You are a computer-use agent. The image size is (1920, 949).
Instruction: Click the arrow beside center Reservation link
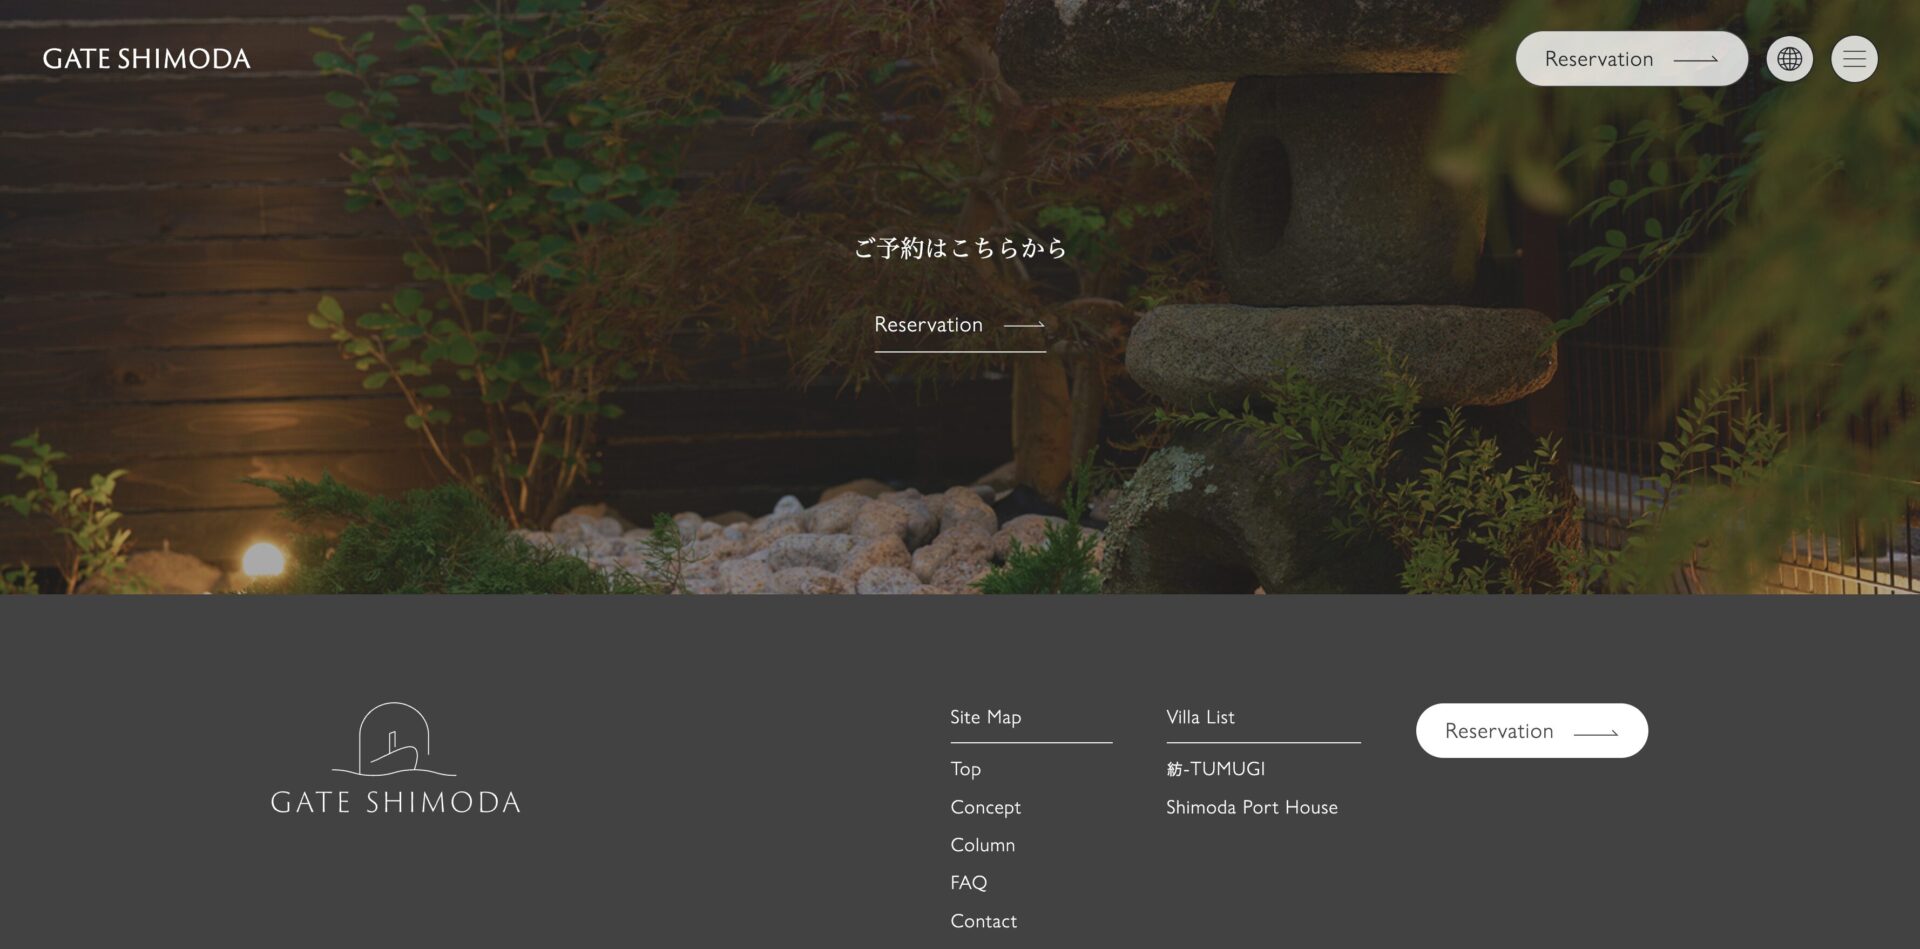click(1024, 325)
